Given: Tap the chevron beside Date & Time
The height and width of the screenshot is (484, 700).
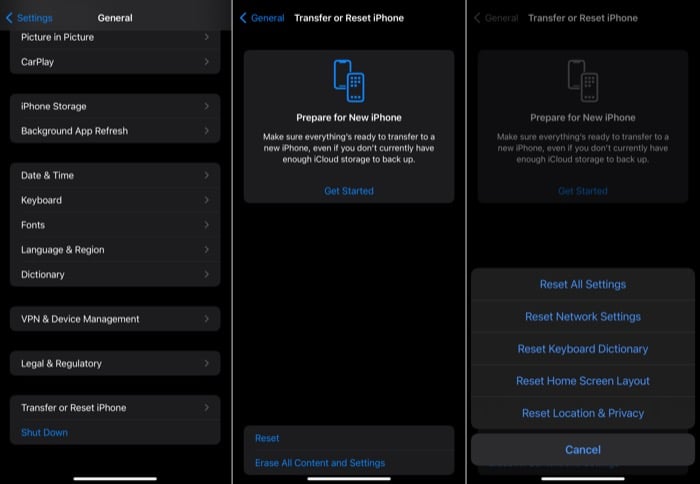Looking at the screenshot, I should point(206,175).
